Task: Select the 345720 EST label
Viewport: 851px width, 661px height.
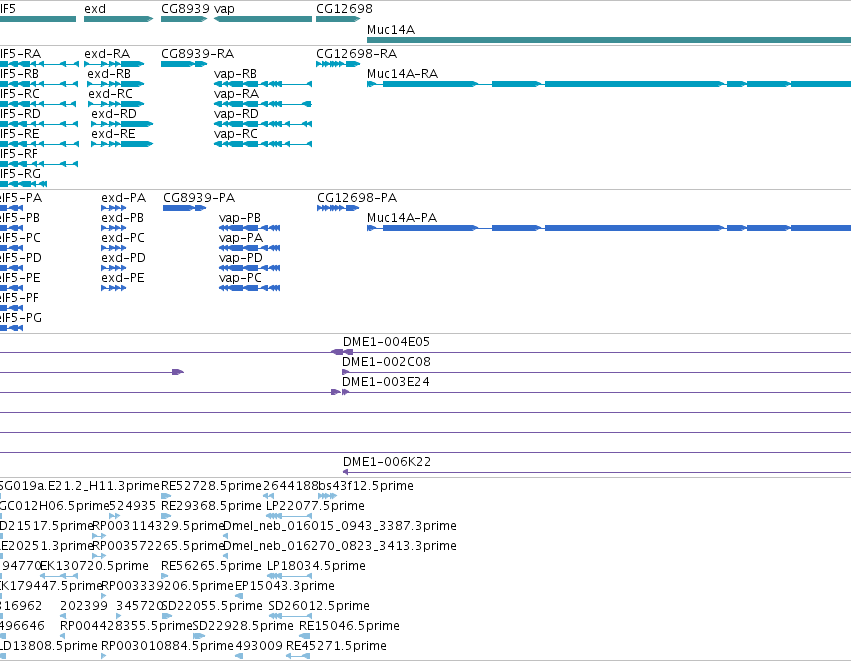Action: 140,606
